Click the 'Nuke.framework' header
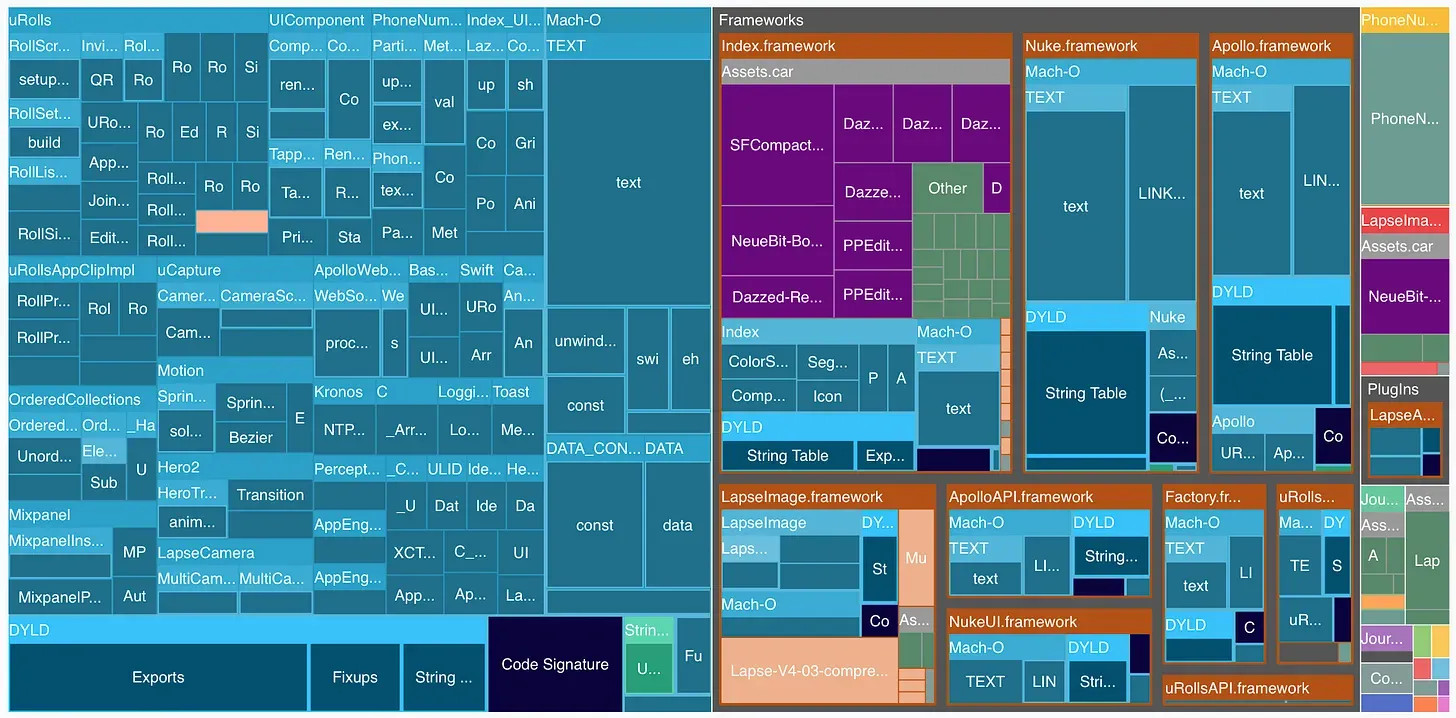Screen dimensions: 1456x718 [1111, 46]
